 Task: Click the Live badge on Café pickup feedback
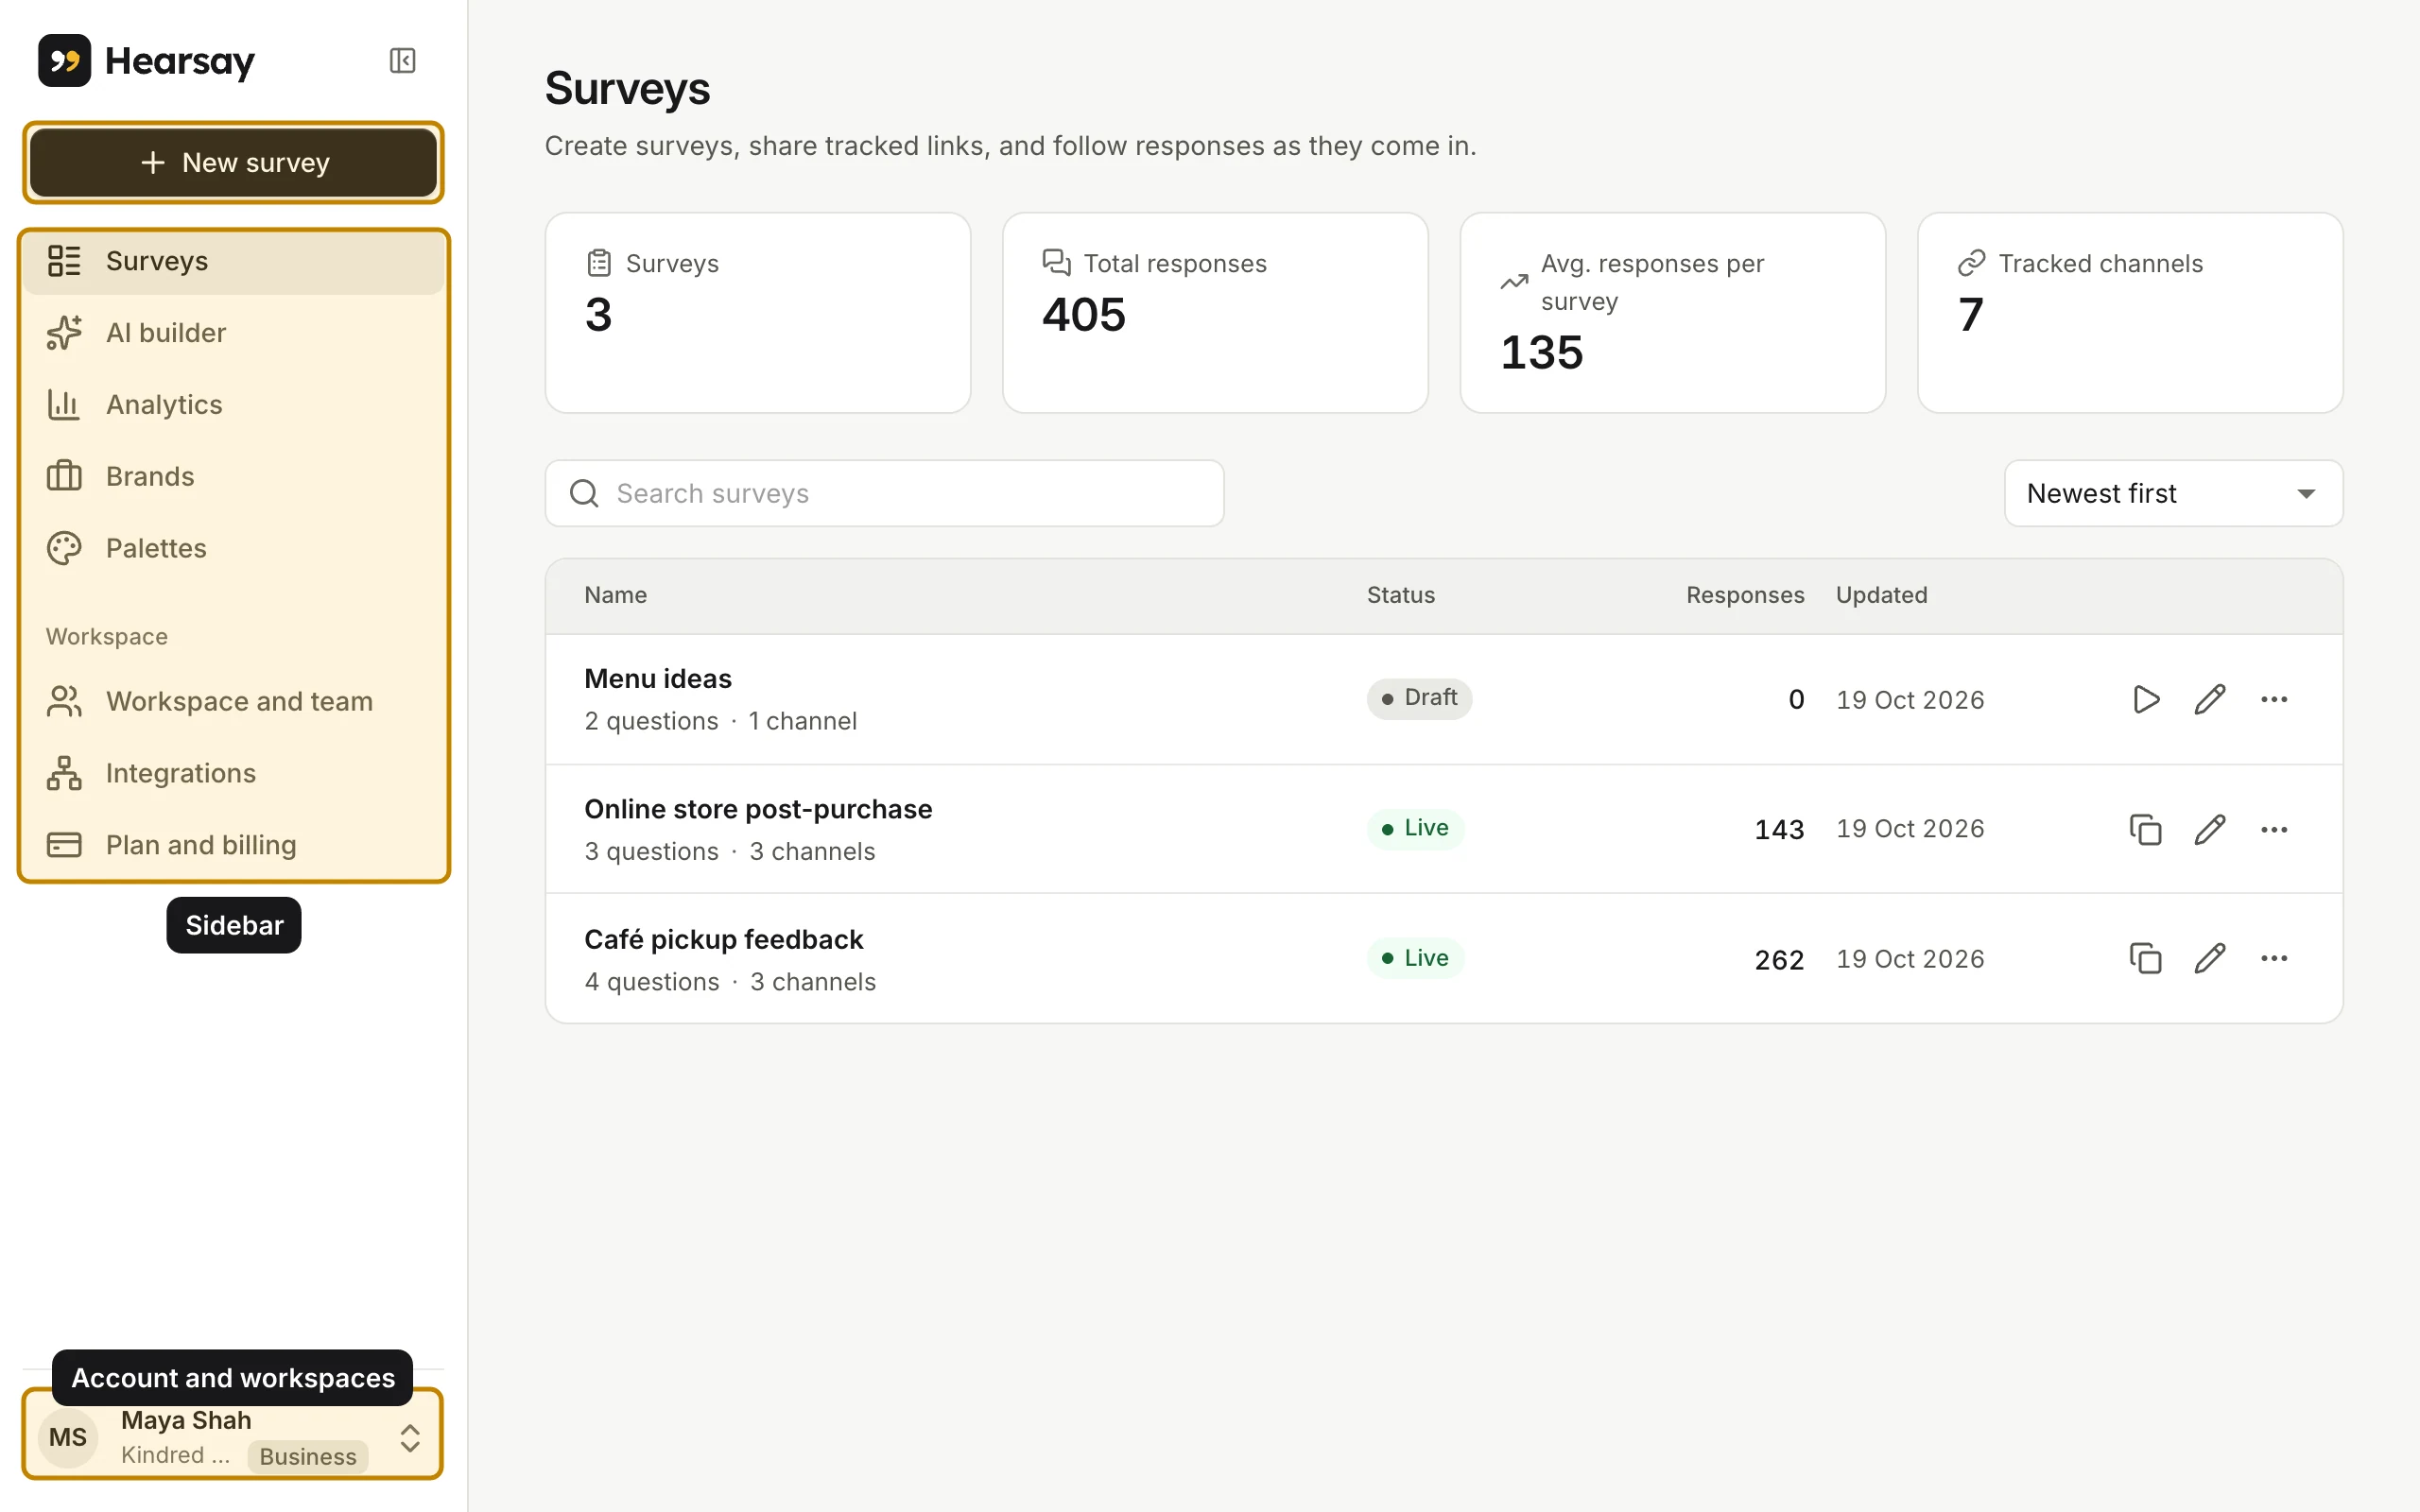click(1415, 958)
